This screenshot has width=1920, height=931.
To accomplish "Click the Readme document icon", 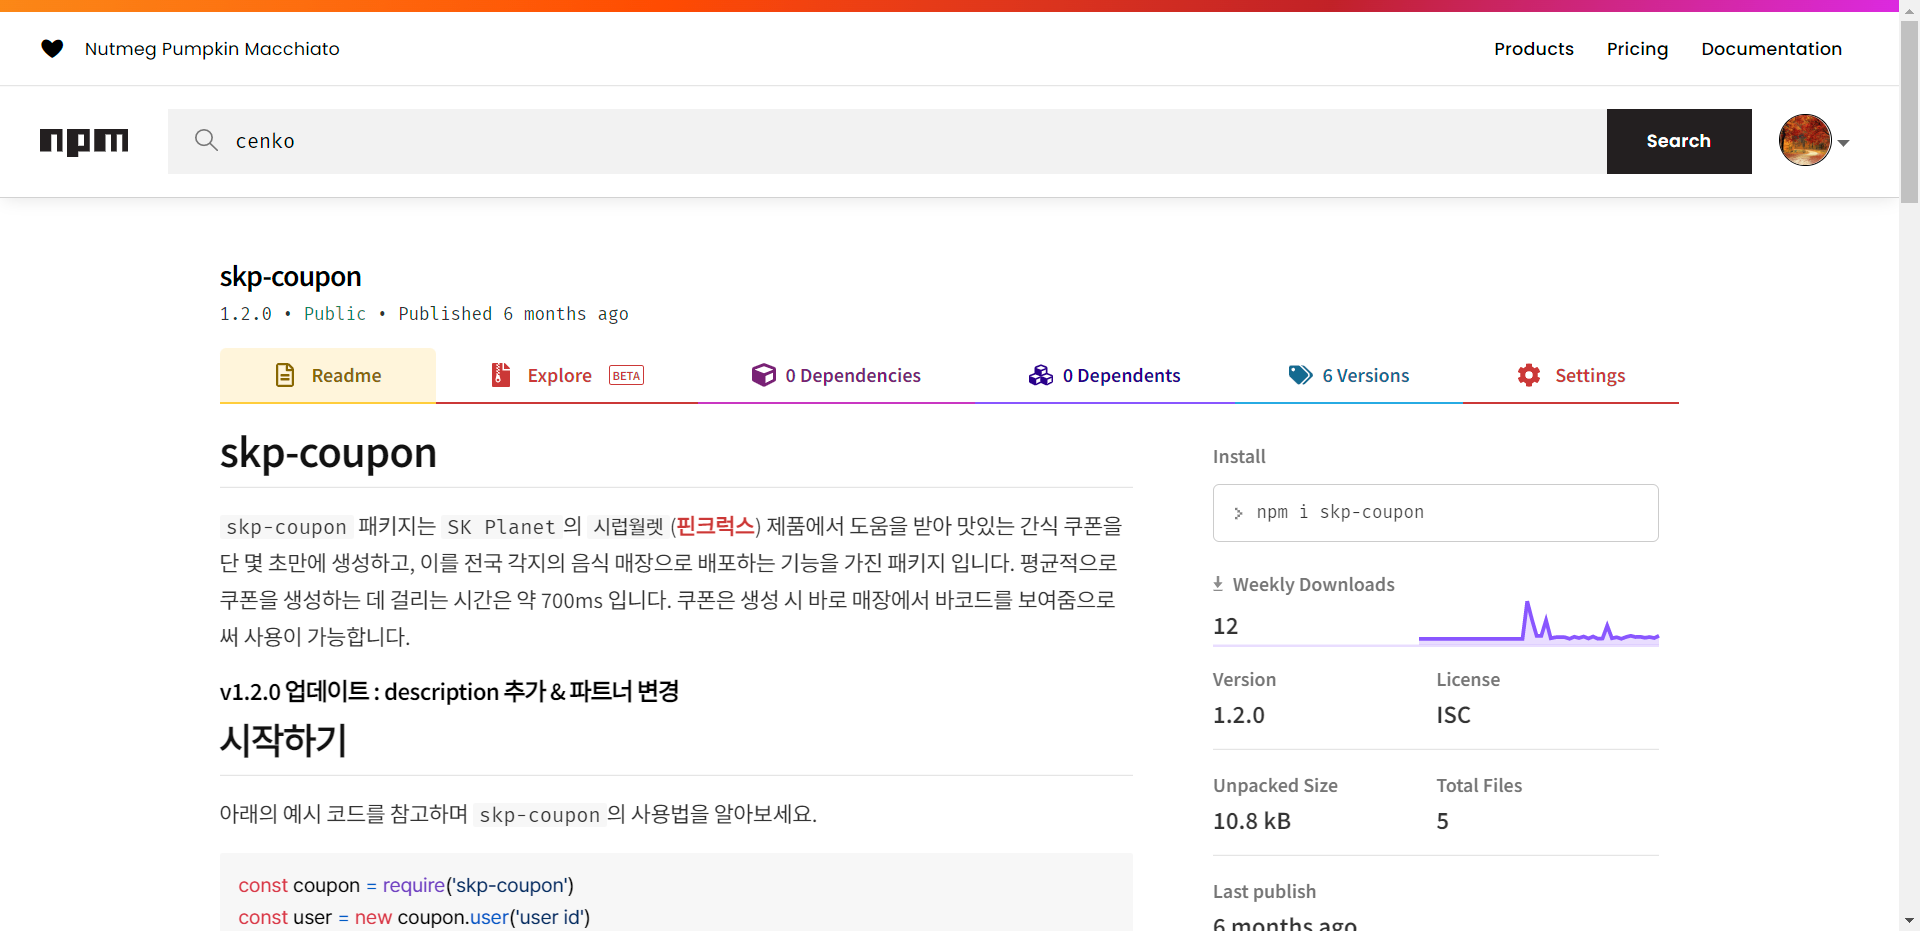I will tap(285, 375).
